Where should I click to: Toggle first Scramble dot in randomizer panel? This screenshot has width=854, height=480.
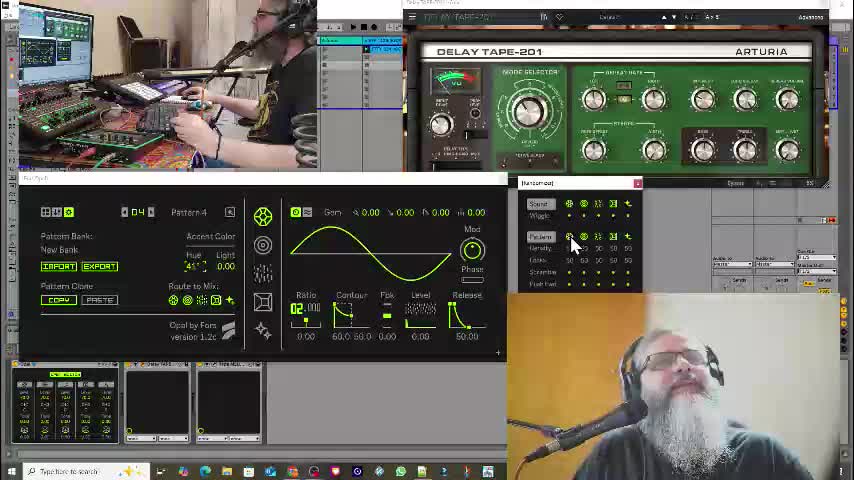[569, 272]
